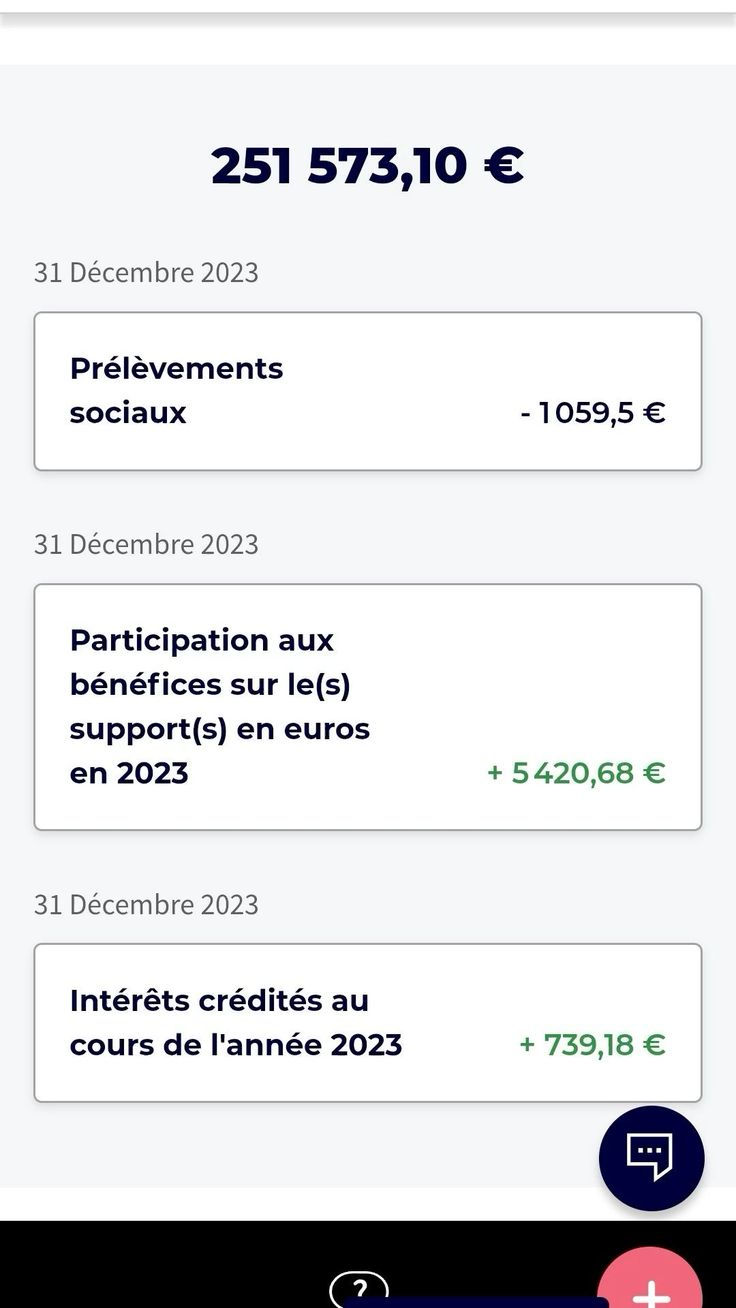Click the date label above Participation aux bénéfices
Screen dimensions: 736x1308
coord(146,545)
